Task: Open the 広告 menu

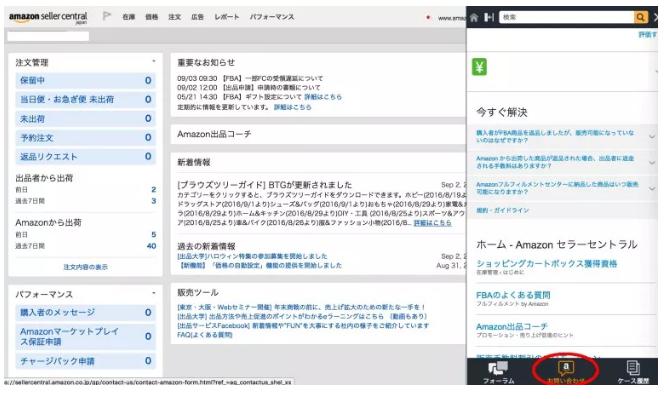Action: tap(197, 17)
